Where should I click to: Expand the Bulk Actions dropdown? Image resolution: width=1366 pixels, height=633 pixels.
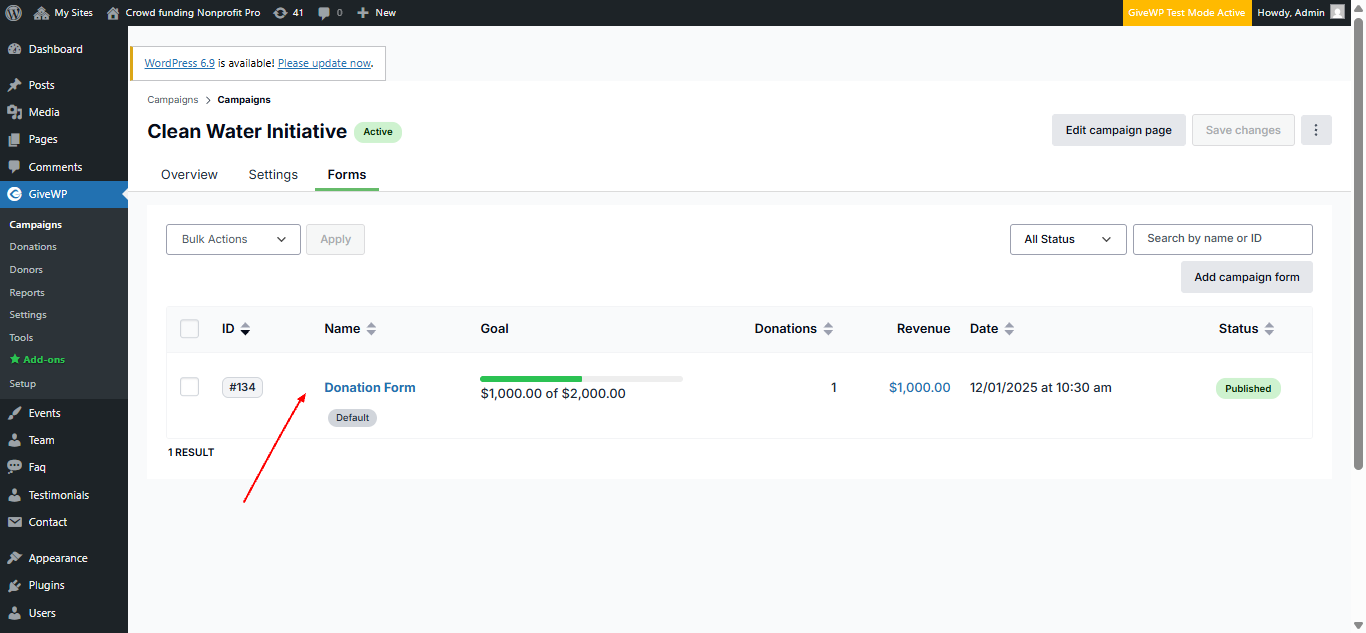pyautogui.click(x=233, y=239)
